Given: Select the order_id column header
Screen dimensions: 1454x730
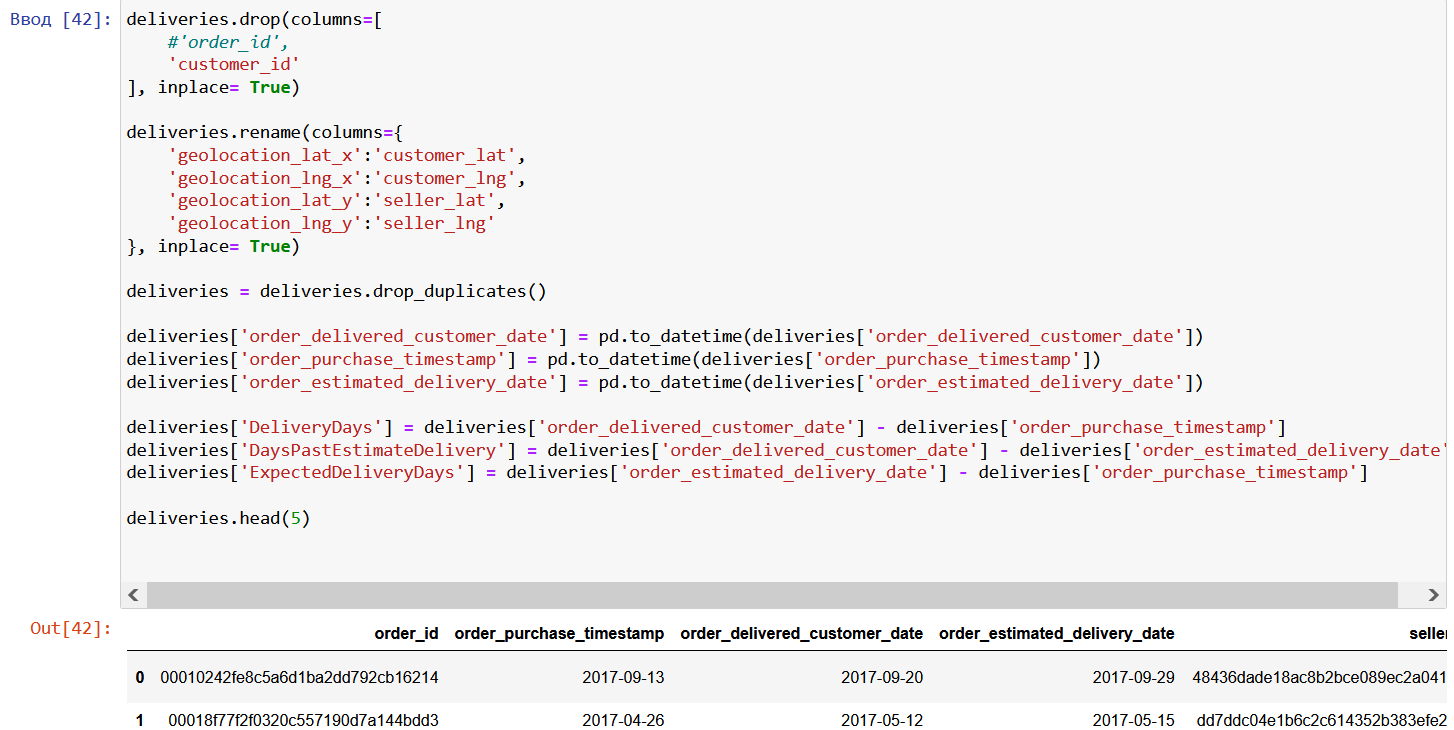Looking at the screenshot, I should [406, 633].
